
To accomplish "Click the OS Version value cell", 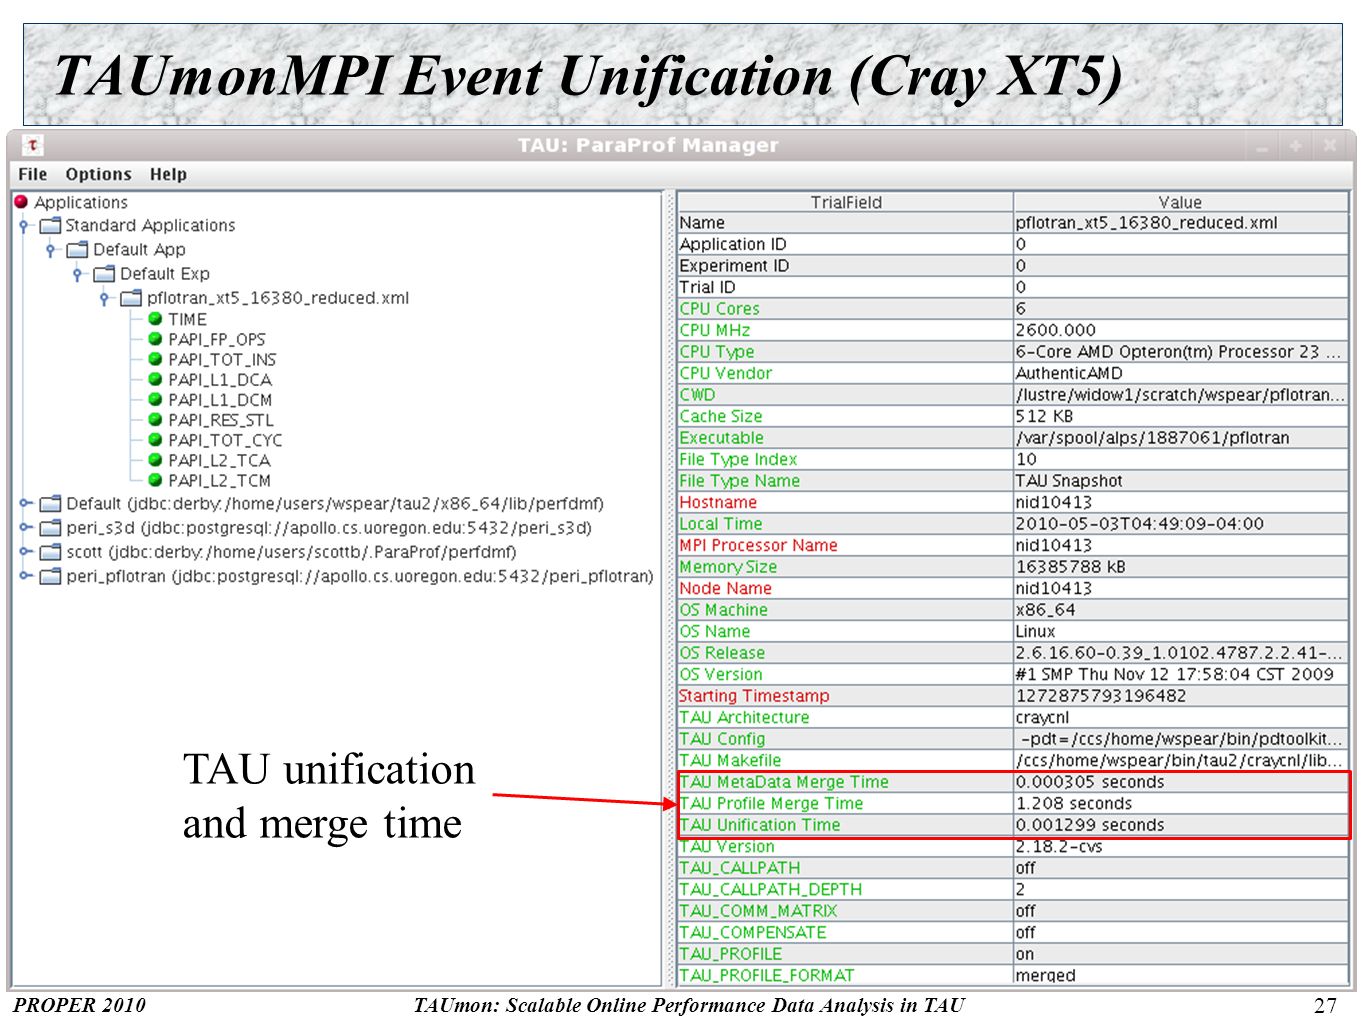I will [x=1181, y=674].
